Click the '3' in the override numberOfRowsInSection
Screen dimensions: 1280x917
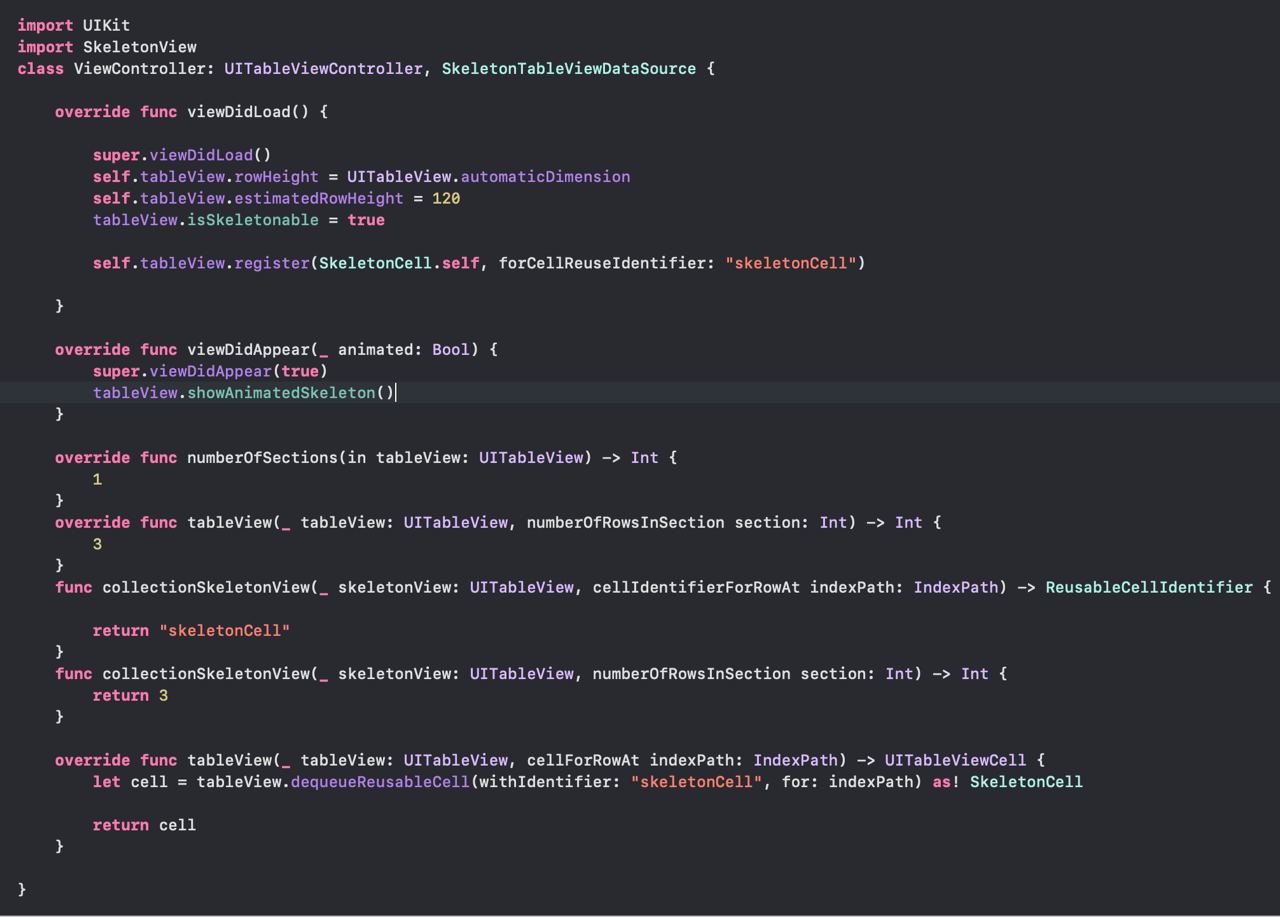coord(97,544)
